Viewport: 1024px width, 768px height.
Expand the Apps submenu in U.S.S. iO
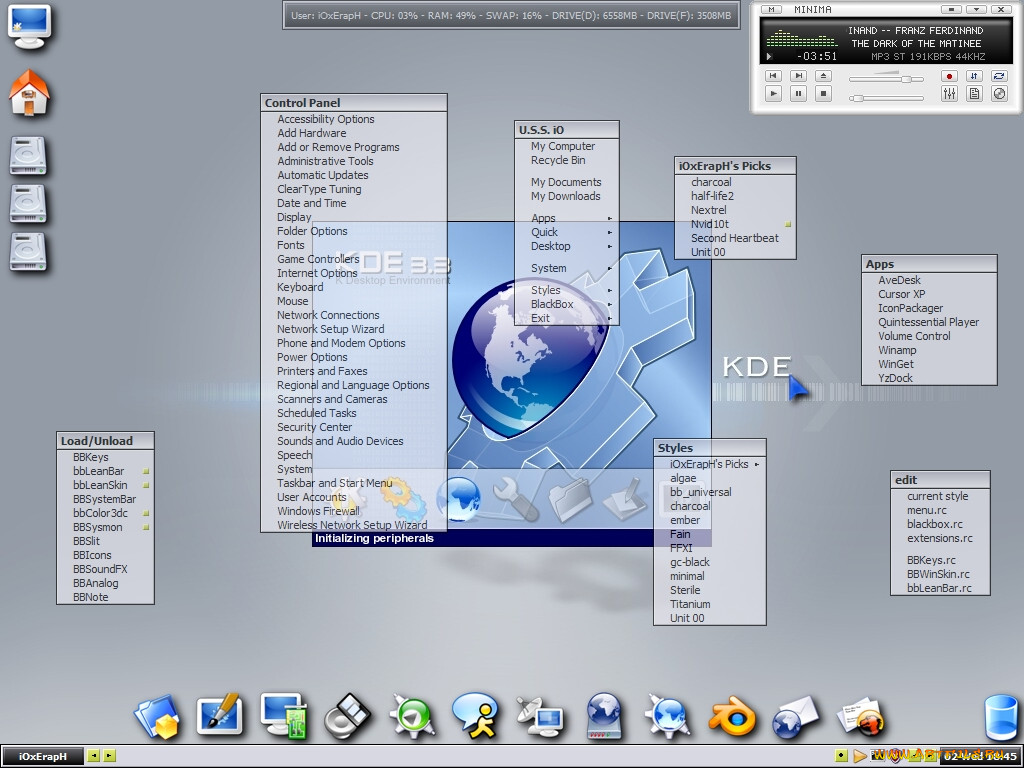(x=566, y=218)
